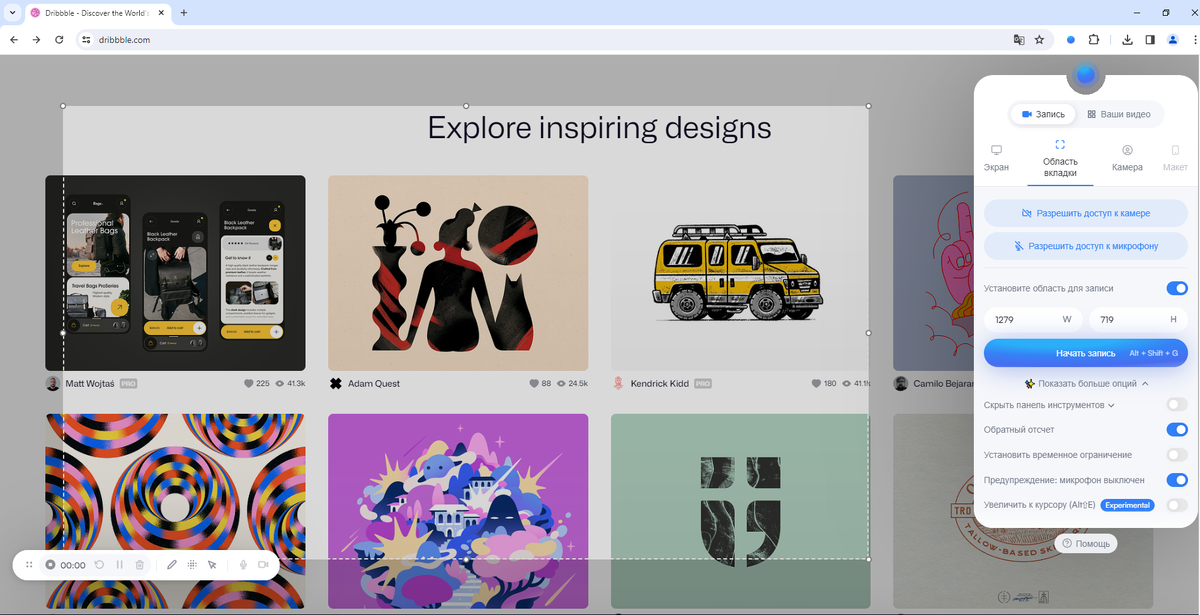Click the 'Experimental' badge label
This screenshot has height=615, width=1200.
pos(1127,505)
